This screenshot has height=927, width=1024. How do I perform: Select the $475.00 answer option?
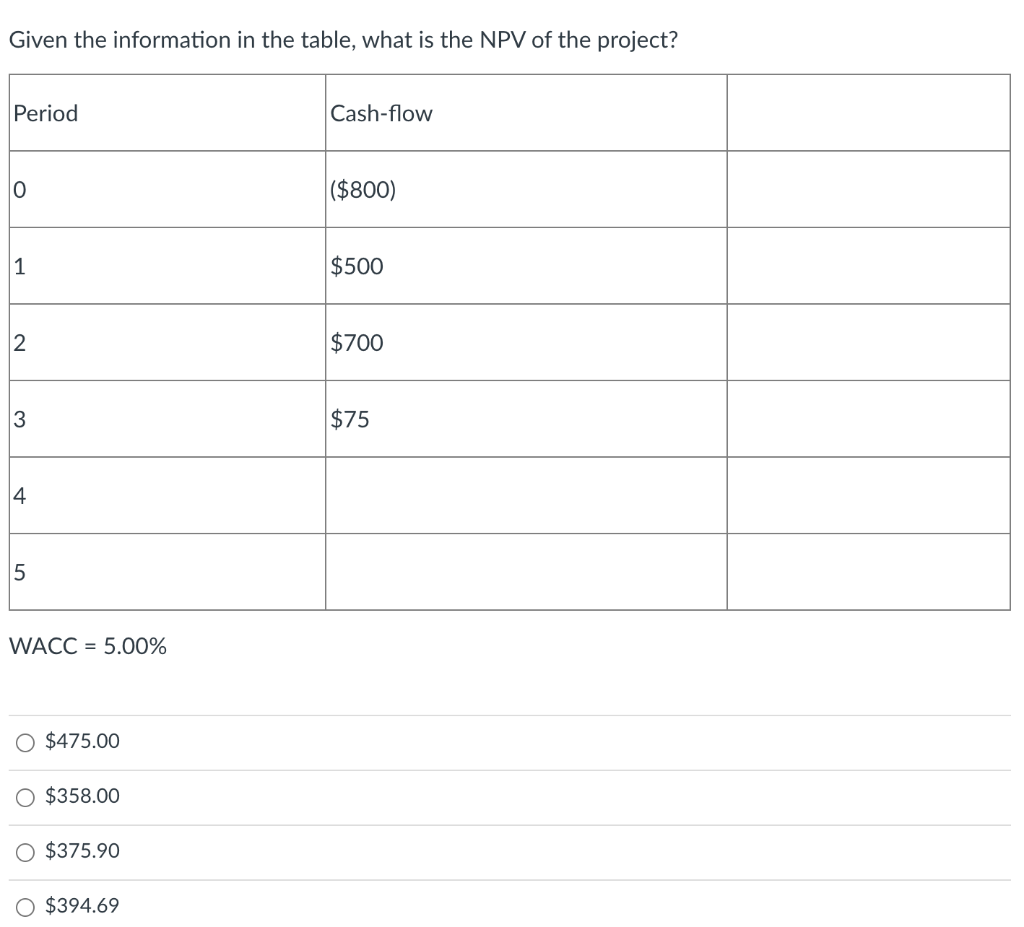tap(23, 742)
